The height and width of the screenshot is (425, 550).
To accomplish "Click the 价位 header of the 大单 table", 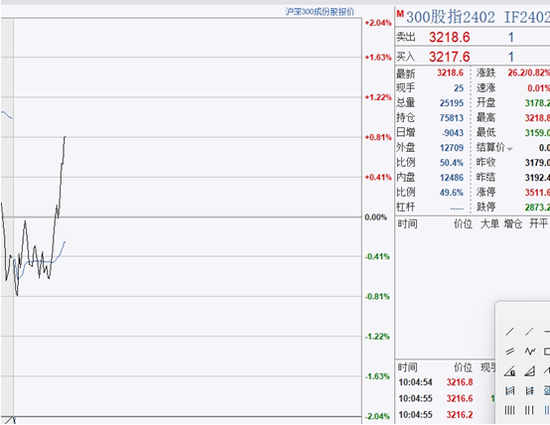I will click(x=463, y=223).
